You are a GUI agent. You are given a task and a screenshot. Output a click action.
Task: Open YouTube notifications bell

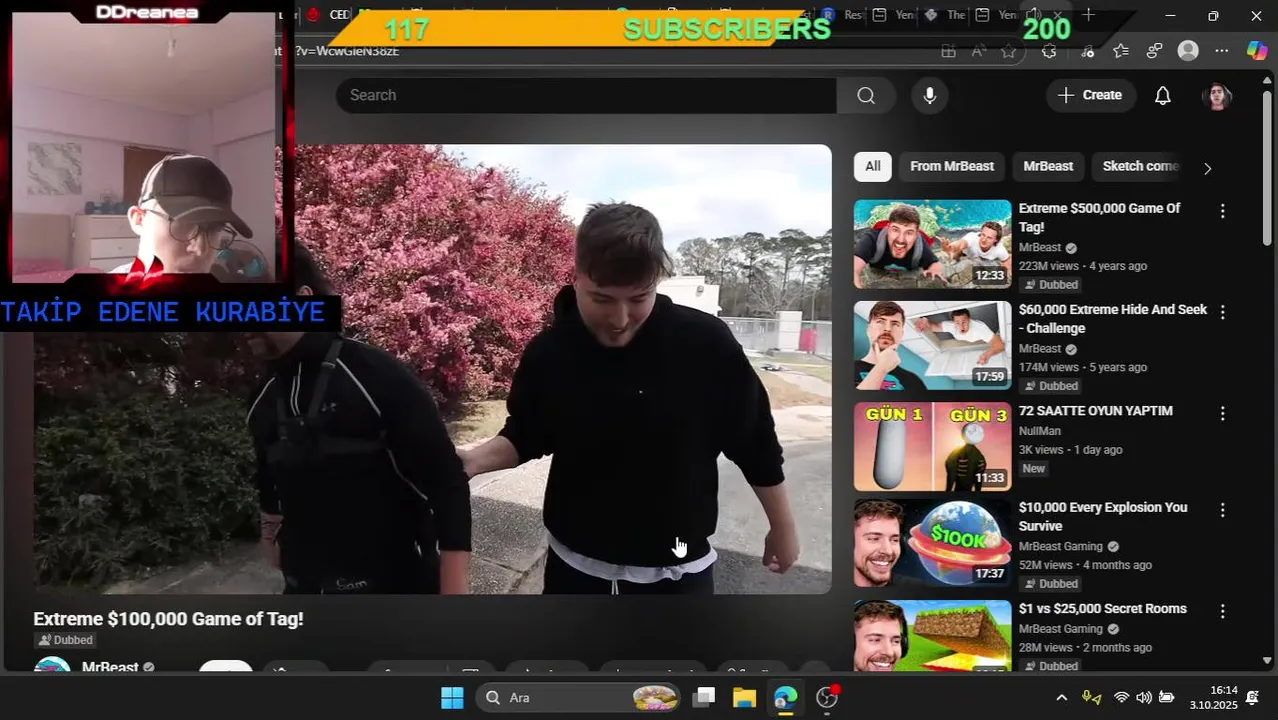(x=1162, y=95)
